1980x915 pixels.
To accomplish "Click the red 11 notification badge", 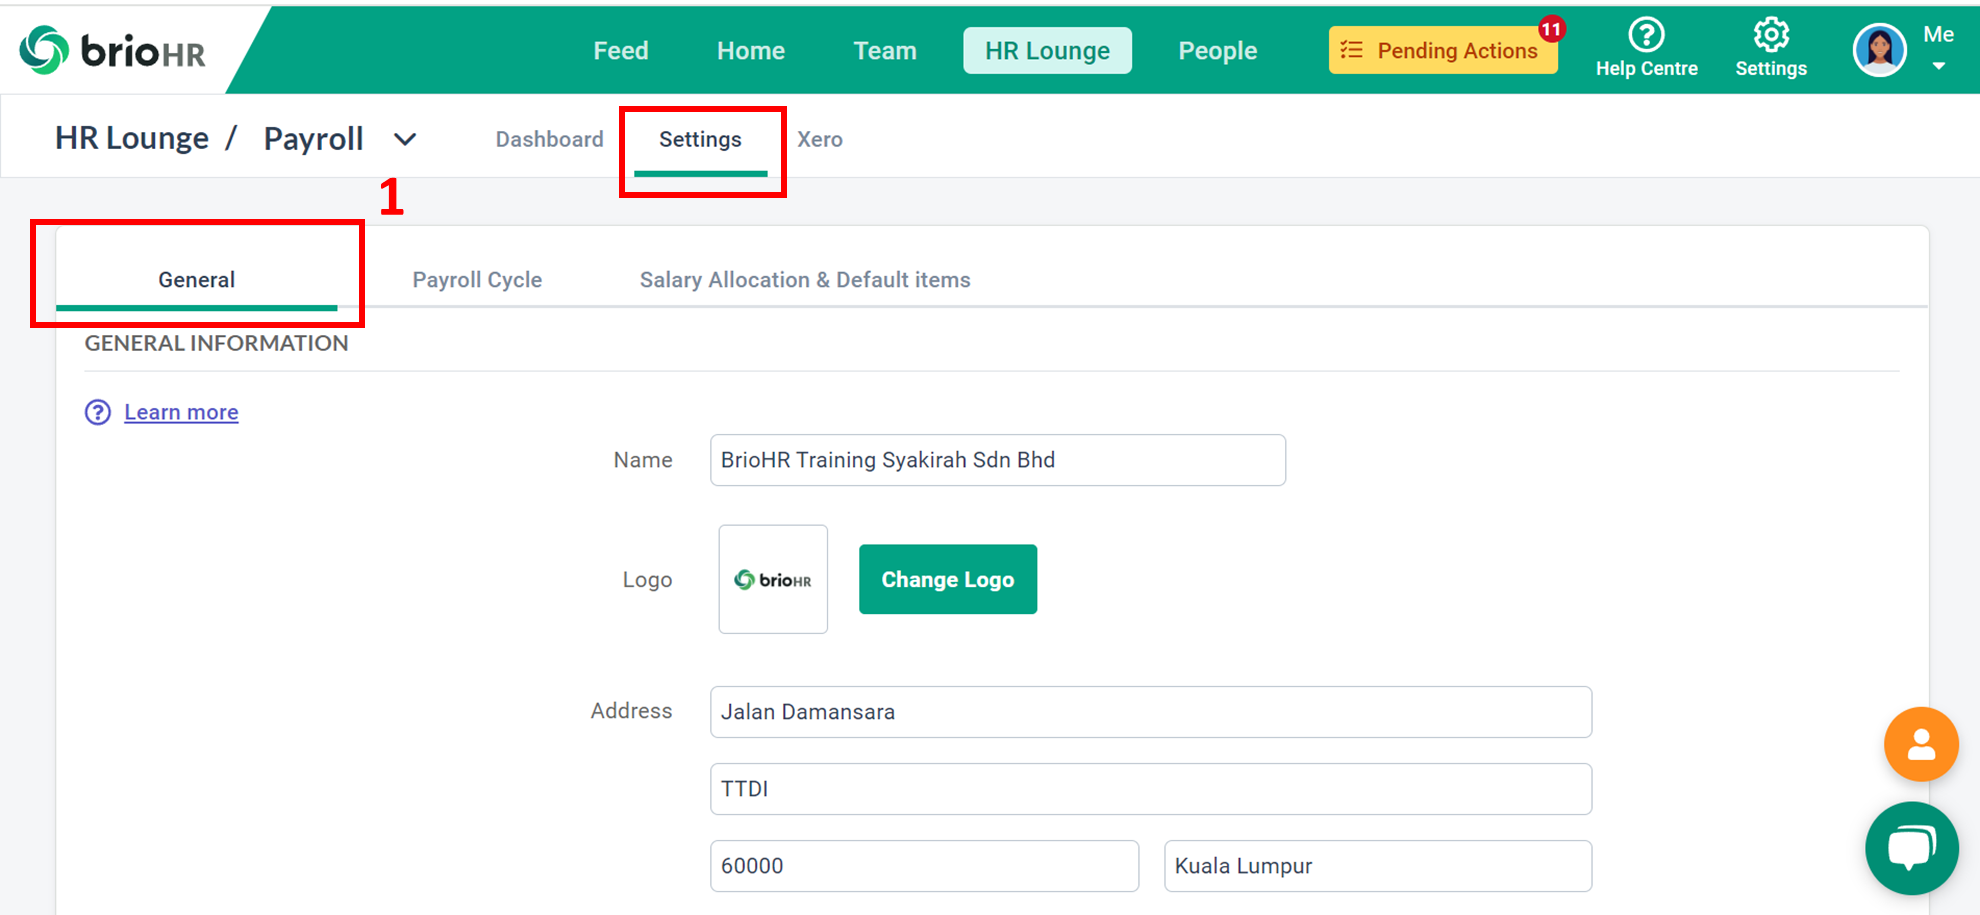I will pos(1551,29).
